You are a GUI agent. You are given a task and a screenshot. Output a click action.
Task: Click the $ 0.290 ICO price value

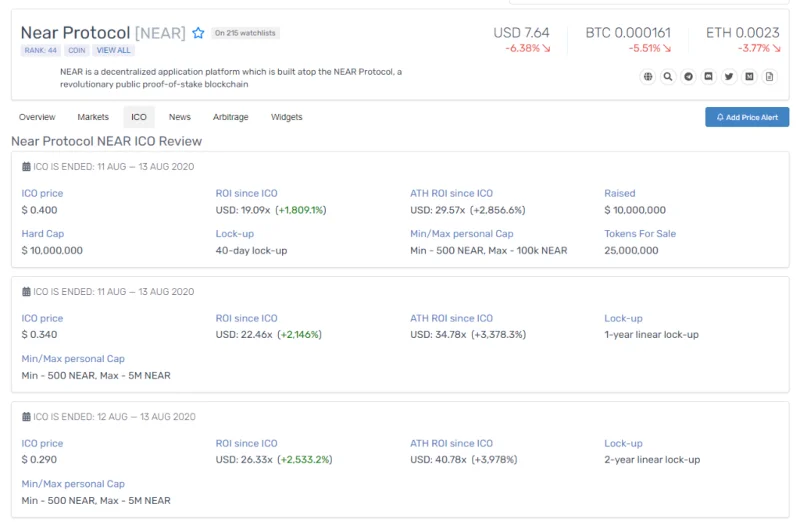click(39, 459)
